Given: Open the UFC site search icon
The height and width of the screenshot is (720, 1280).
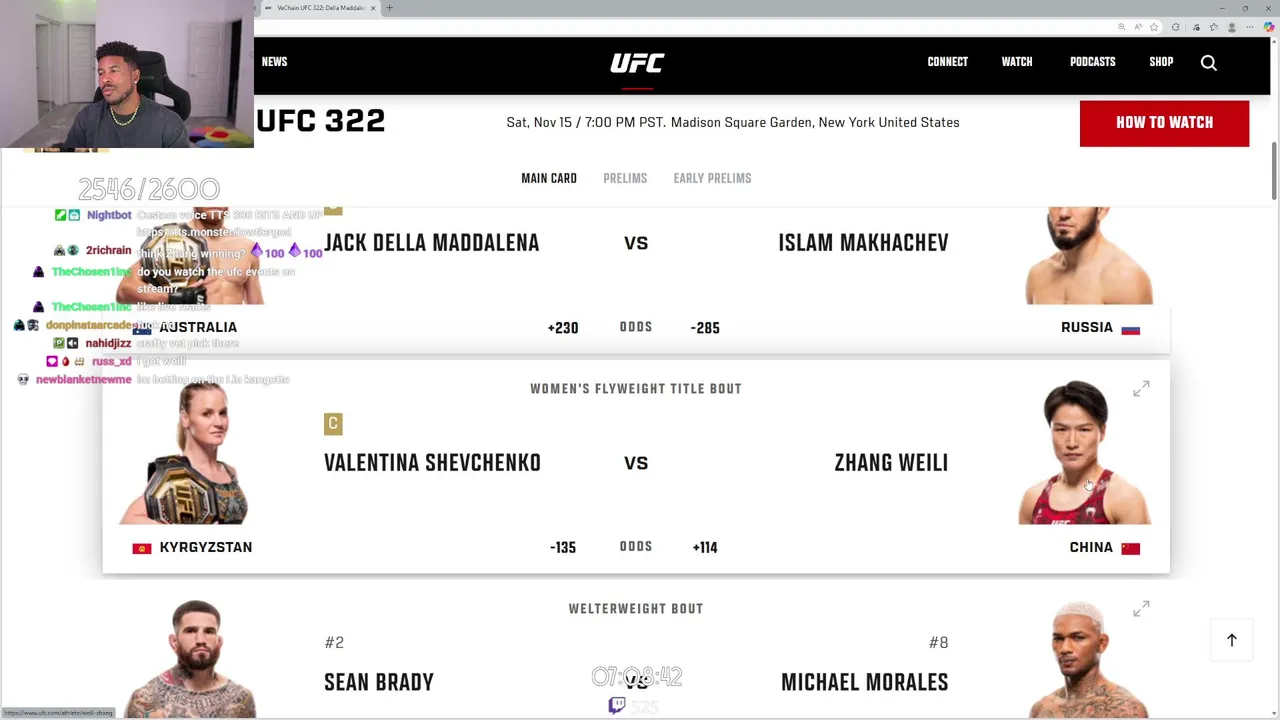Looking at the screenshot, I should tap(1209, 63).
